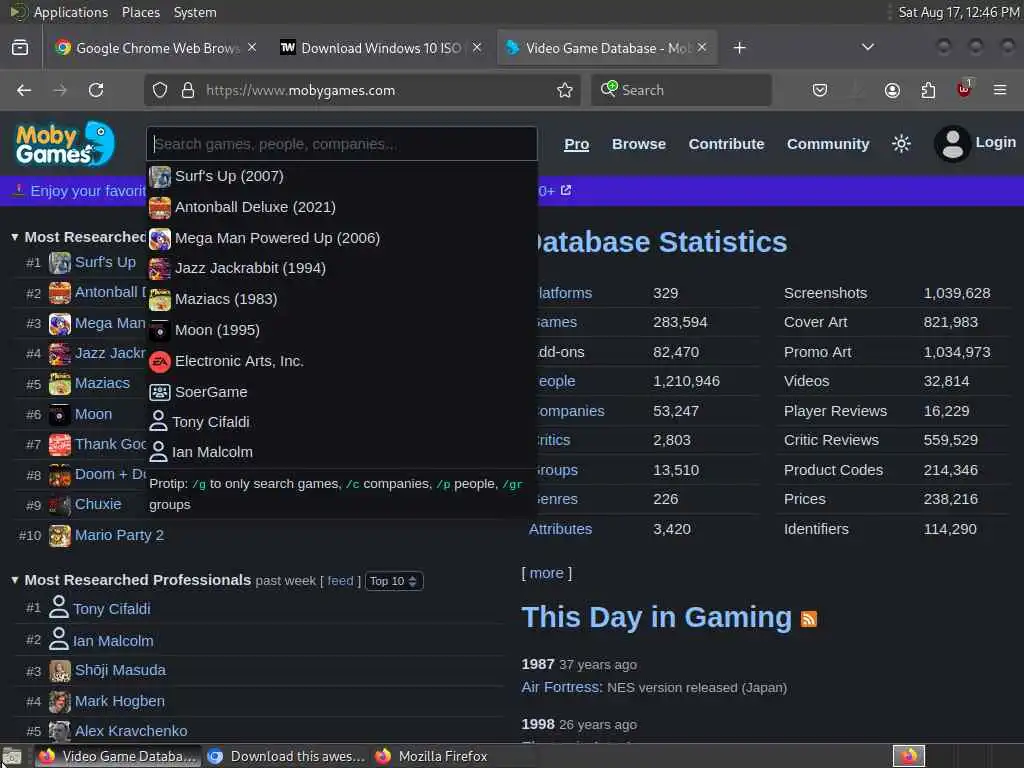
Task: Select Mega Man Powered Up (2006) suggestion
Action: (x=342, y=238)
